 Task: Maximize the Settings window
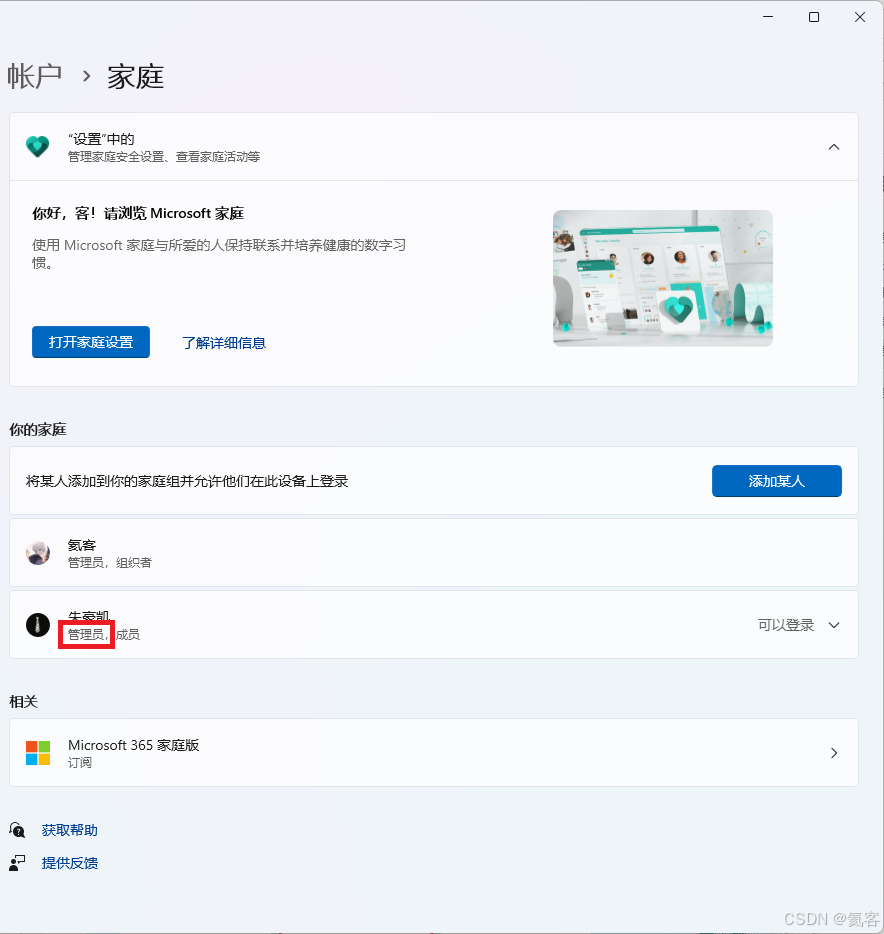[814, 17]
